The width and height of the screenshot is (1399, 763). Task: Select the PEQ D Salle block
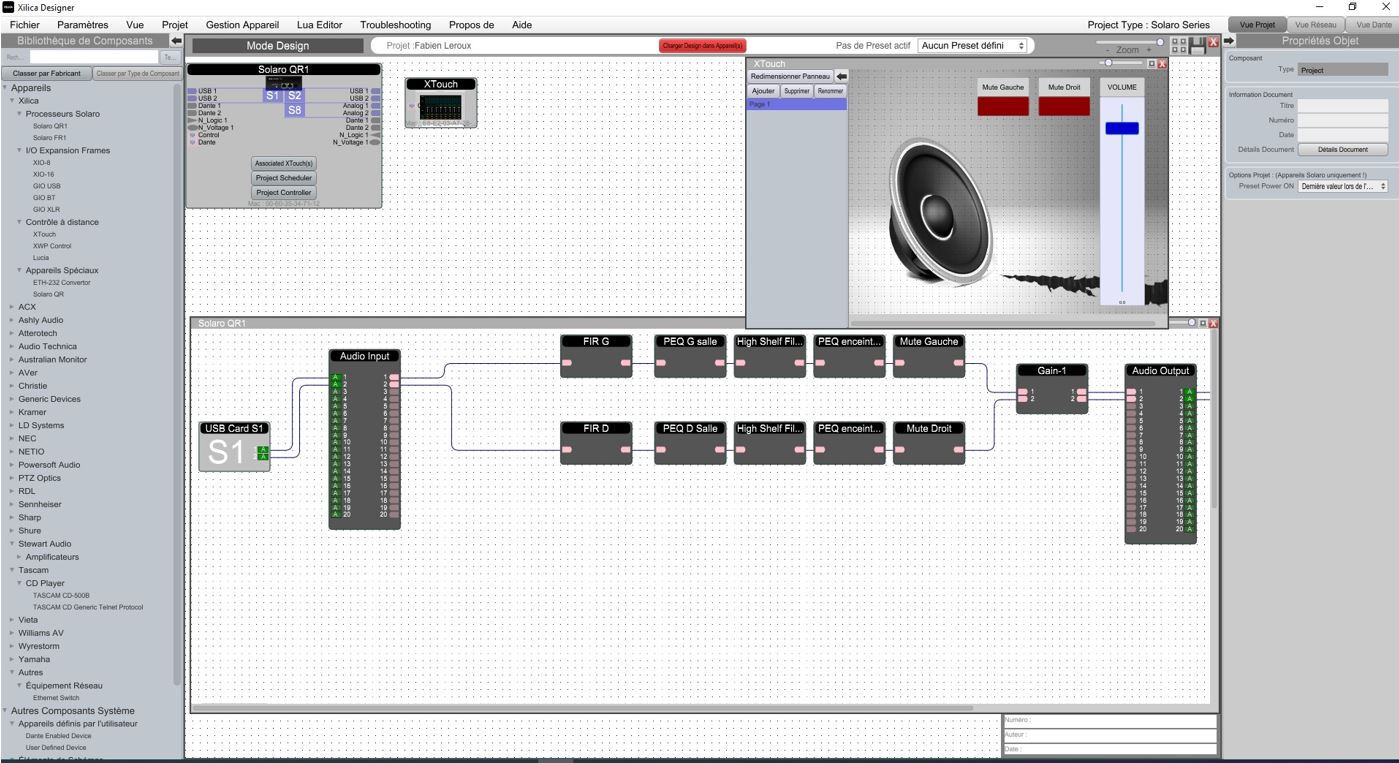[691, 443]
